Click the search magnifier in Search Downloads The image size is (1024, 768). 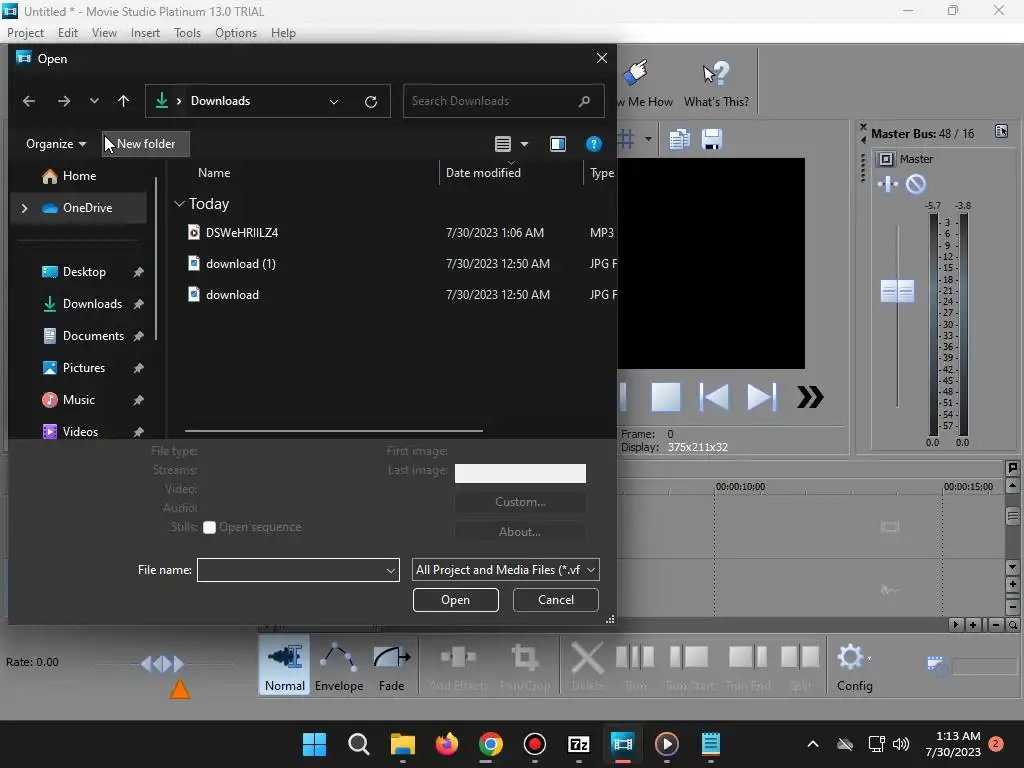click(584, 101)
